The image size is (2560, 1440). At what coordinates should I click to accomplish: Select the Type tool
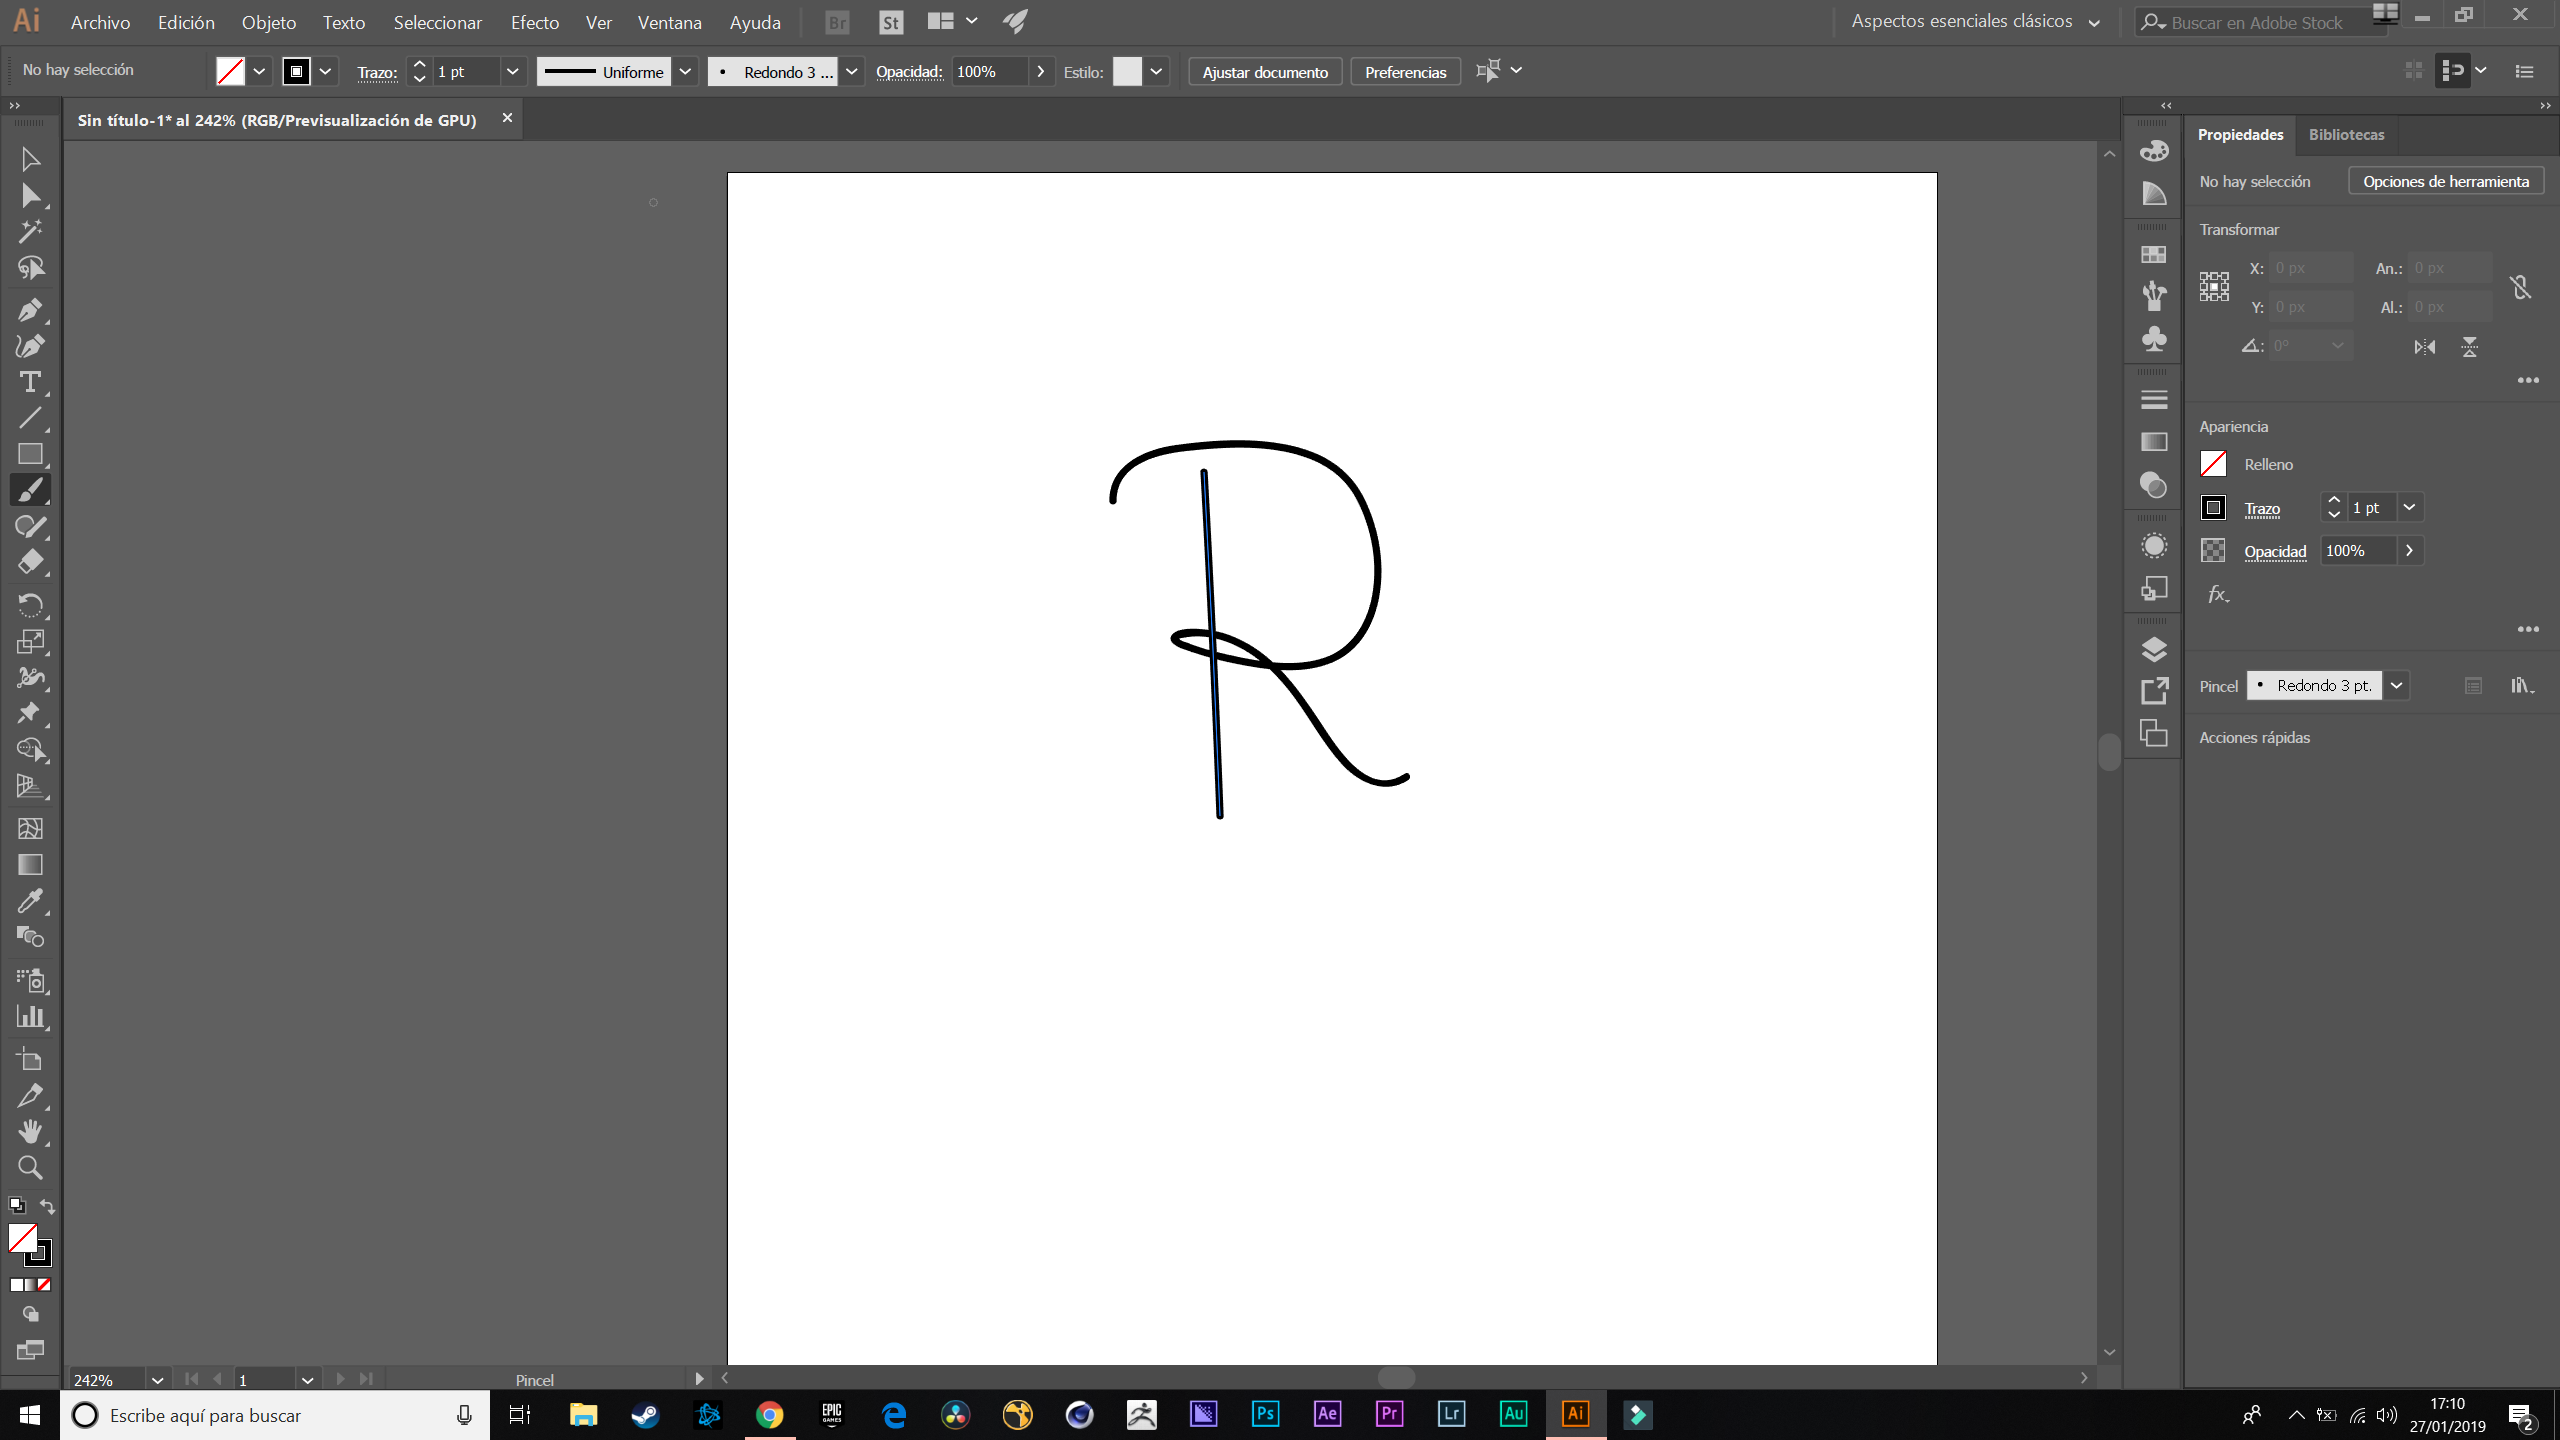[30, 382]
